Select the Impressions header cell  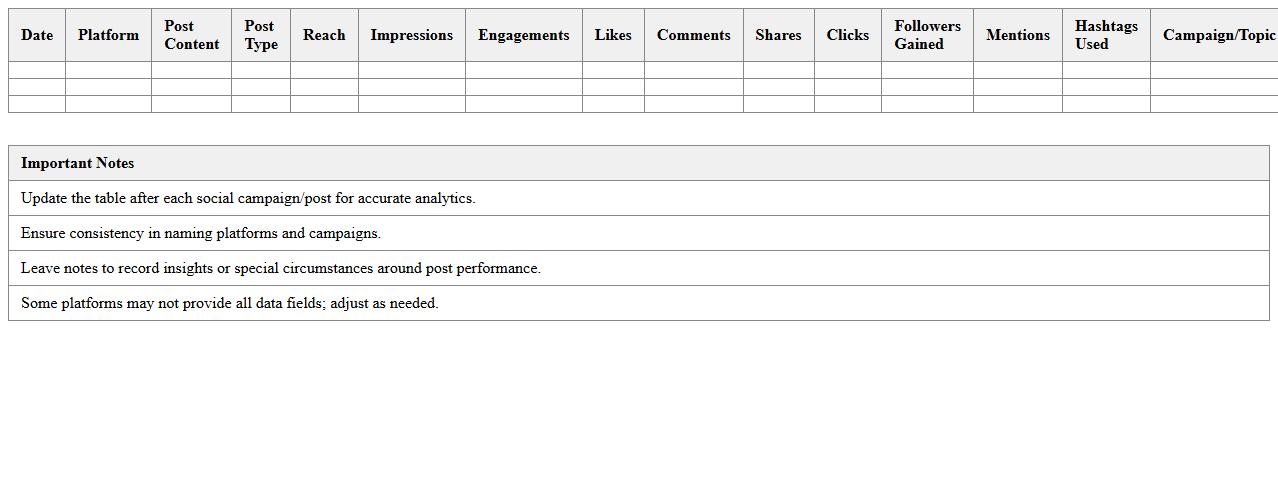[x=411, y=35]
